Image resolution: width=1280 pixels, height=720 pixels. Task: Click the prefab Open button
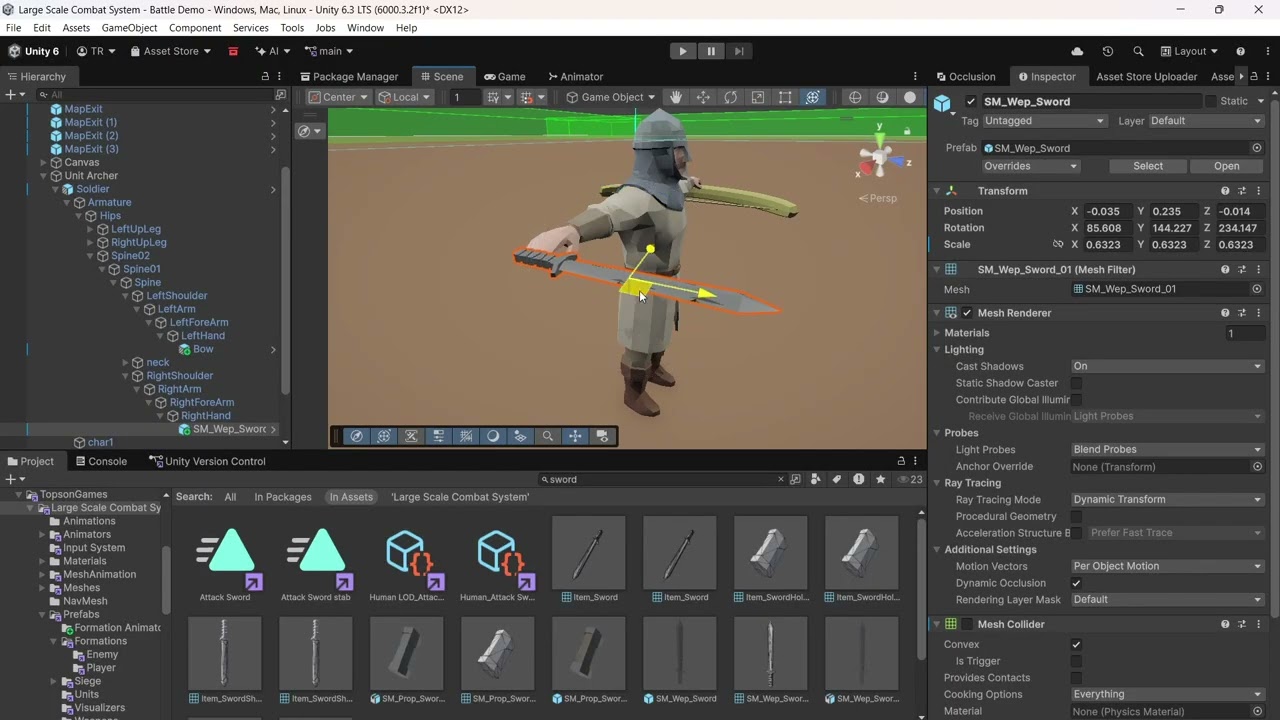tap(1227, 166)
